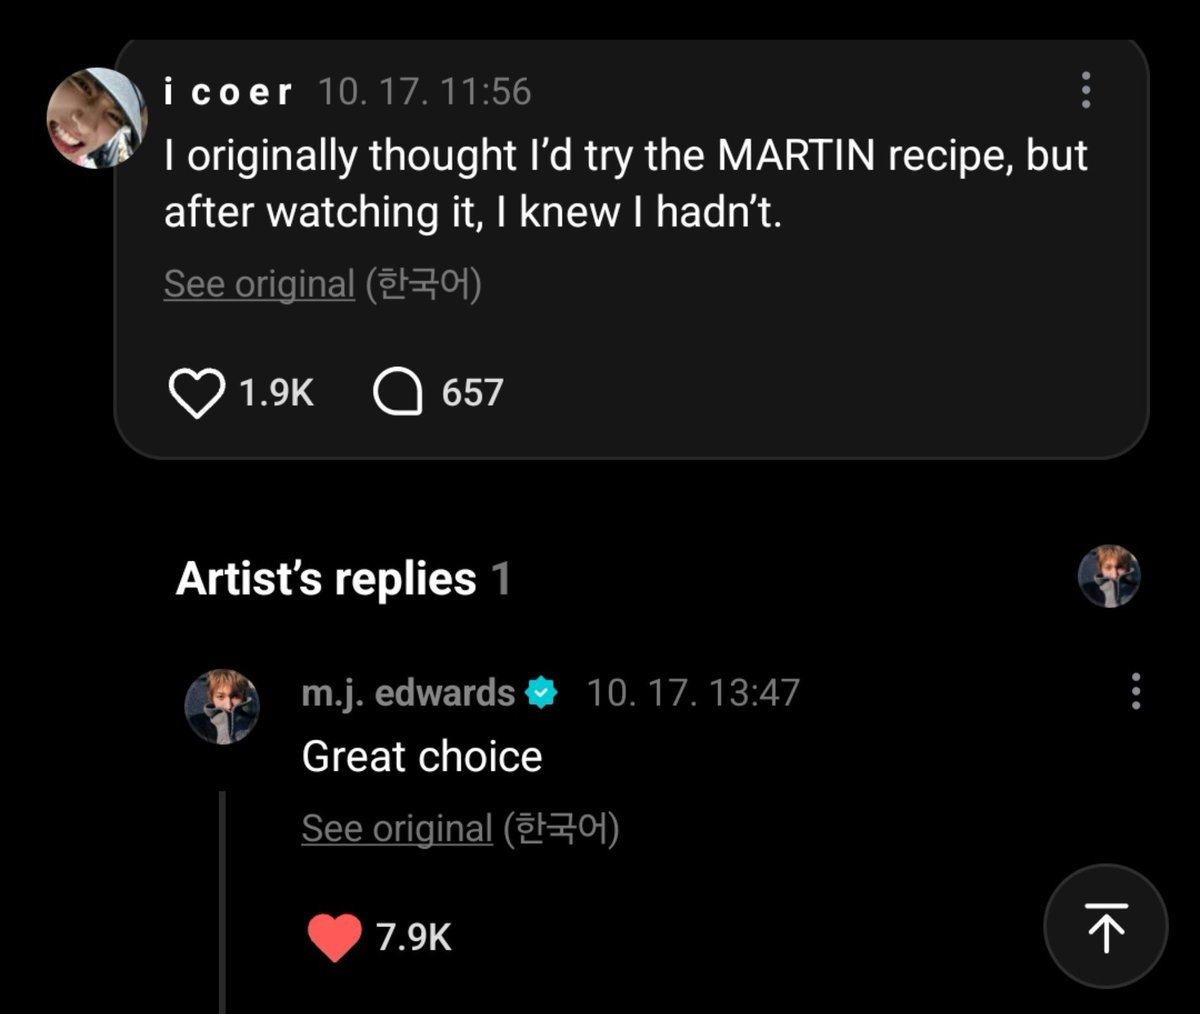View icoer's profile picture
The image size is (1200, 1014).
pyautogui.click(x=97, y=118)
